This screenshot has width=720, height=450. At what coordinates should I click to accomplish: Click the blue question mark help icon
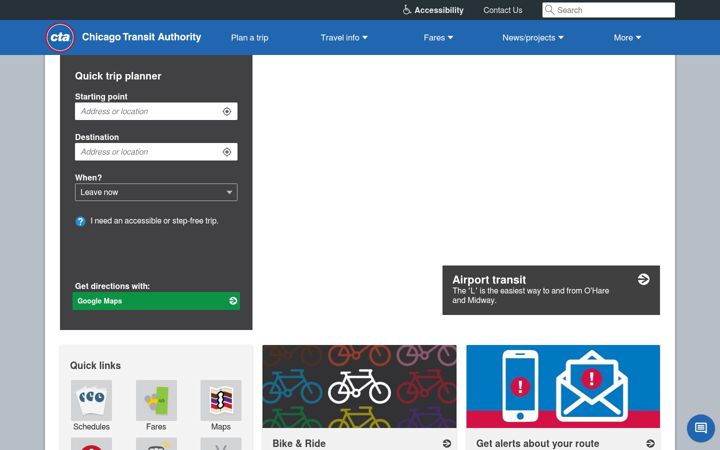pyautogui.click(x=80, y=222)
